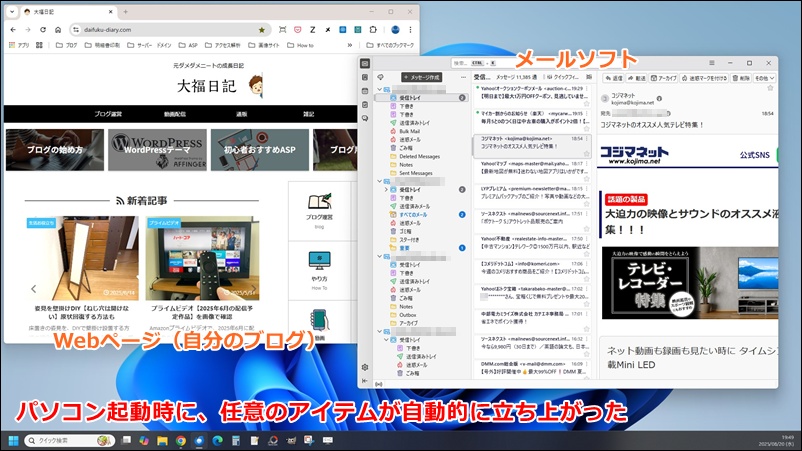Open a new tab in Chrome
The height and width of the screenshot is (451, 802).
pyautogui.click(x=125, y=11)
